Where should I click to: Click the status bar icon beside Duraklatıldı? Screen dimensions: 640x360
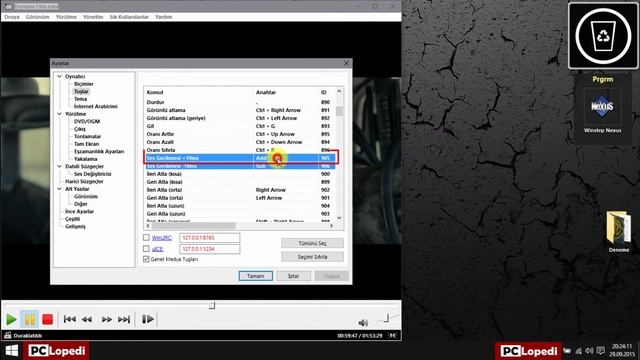point(8,335)
